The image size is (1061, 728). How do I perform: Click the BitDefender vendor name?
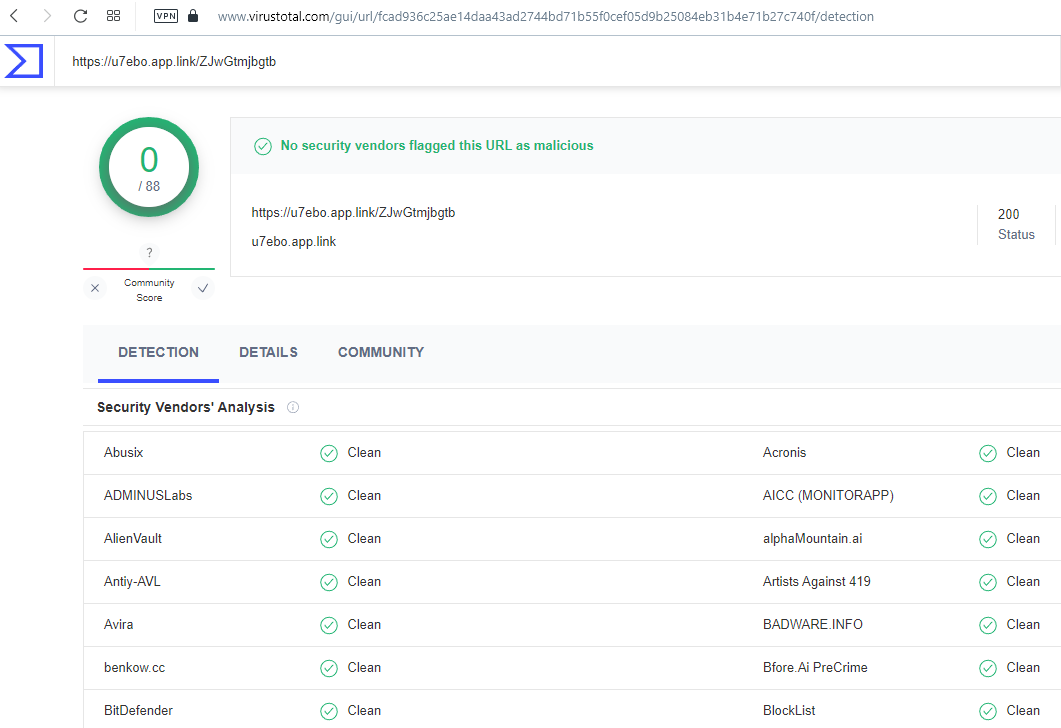138,710
